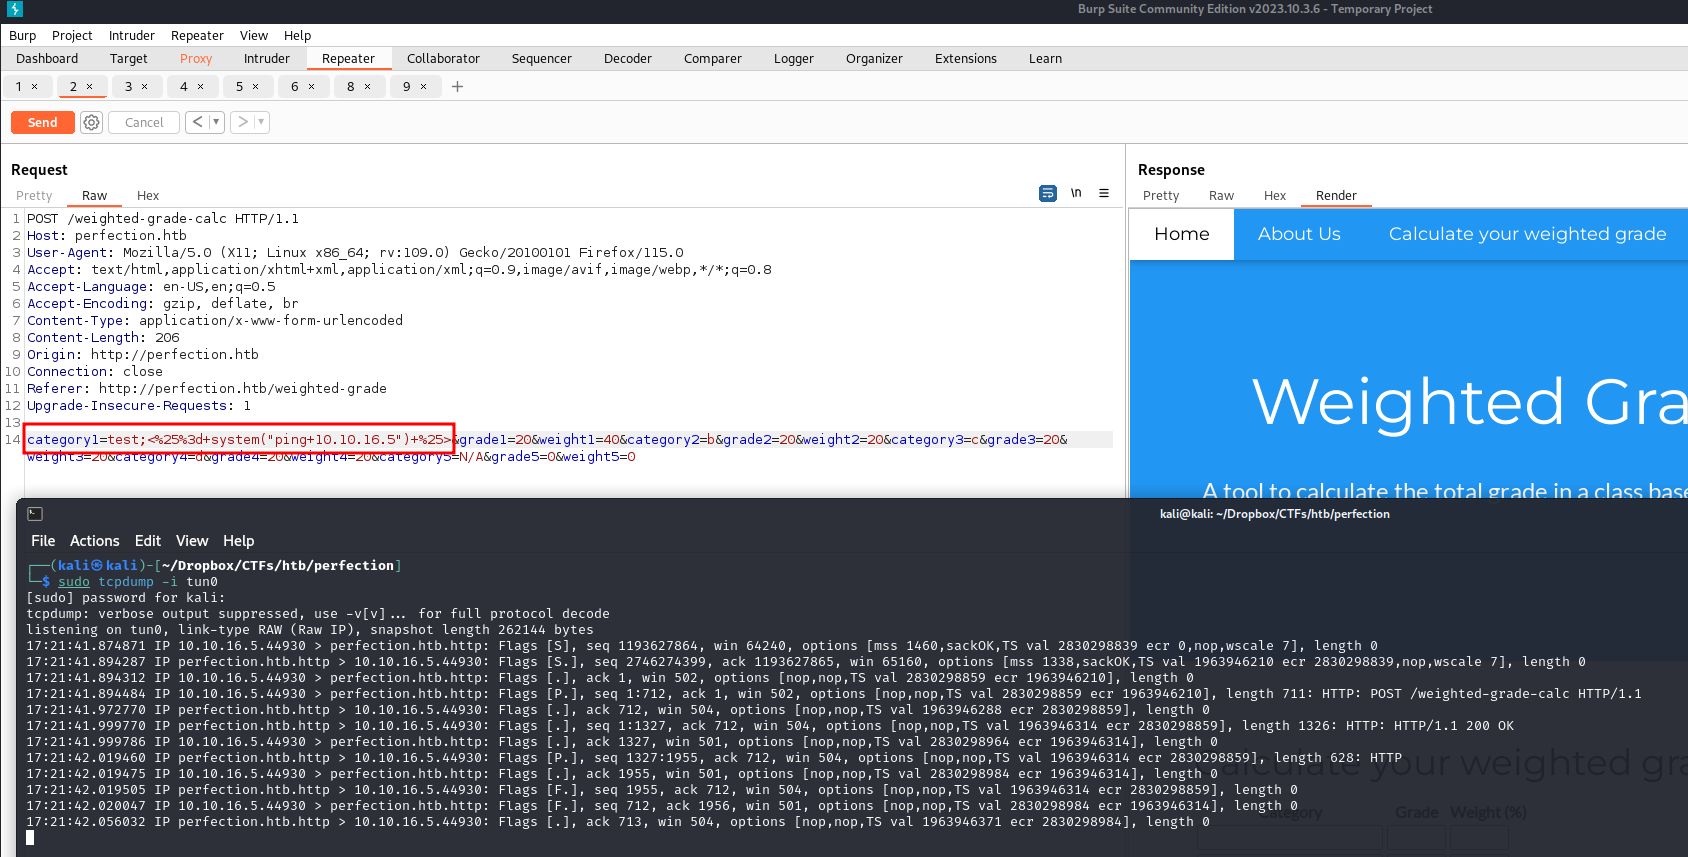Switch to the Proxy tab
This screenshot has height=857, width=1688.
click(196, 59)
